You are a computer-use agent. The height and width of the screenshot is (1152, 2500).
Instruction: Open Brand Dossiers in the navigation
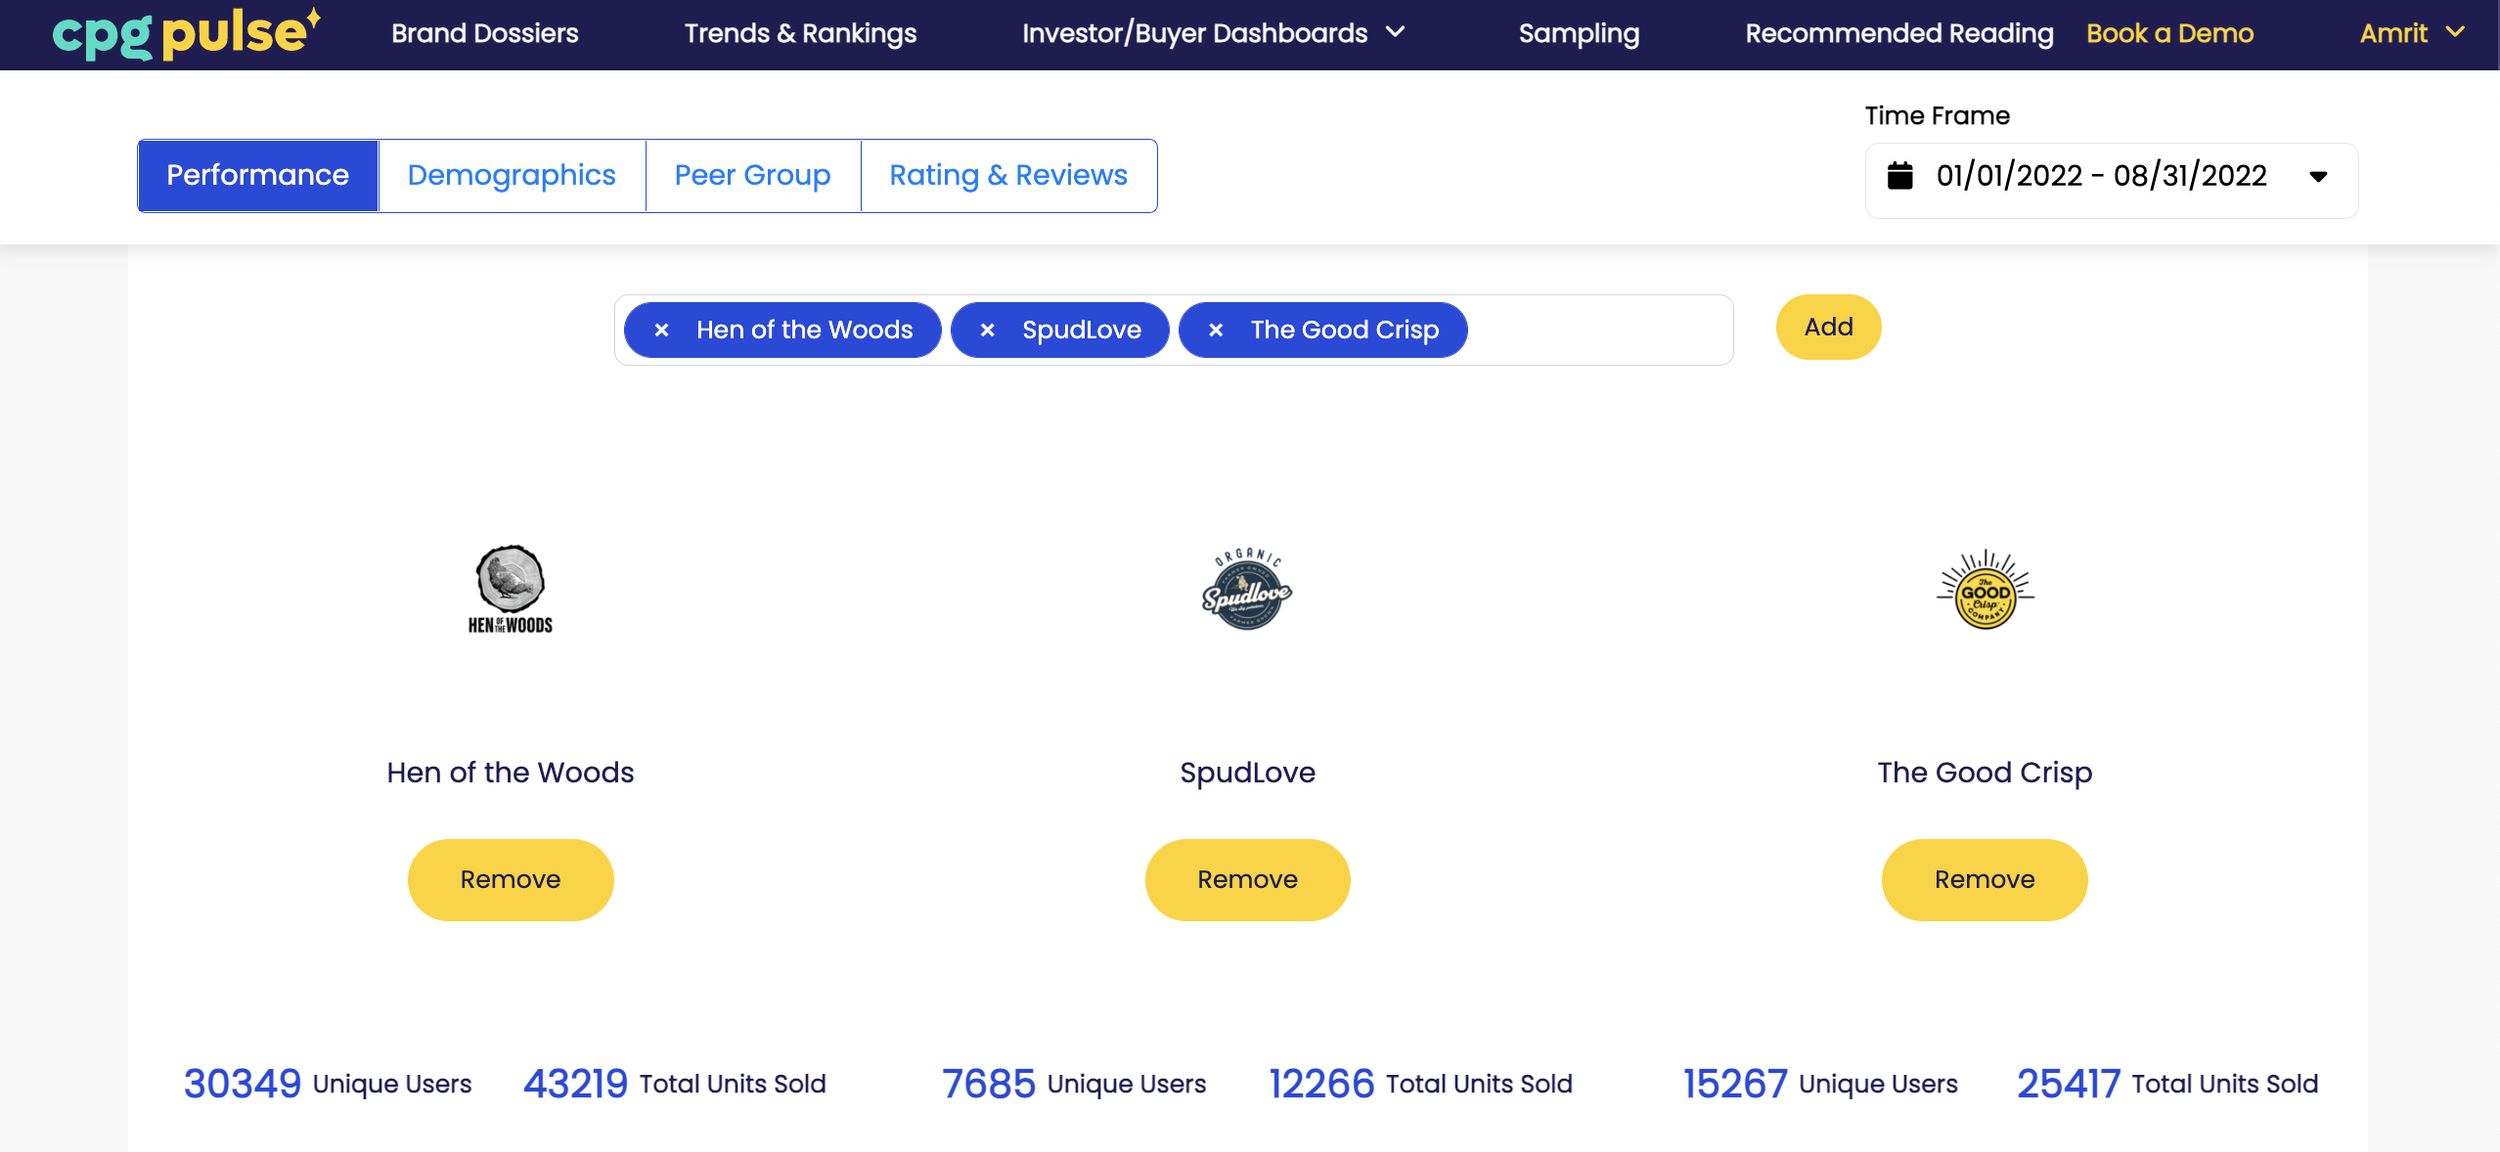click(x=484, y=33)
